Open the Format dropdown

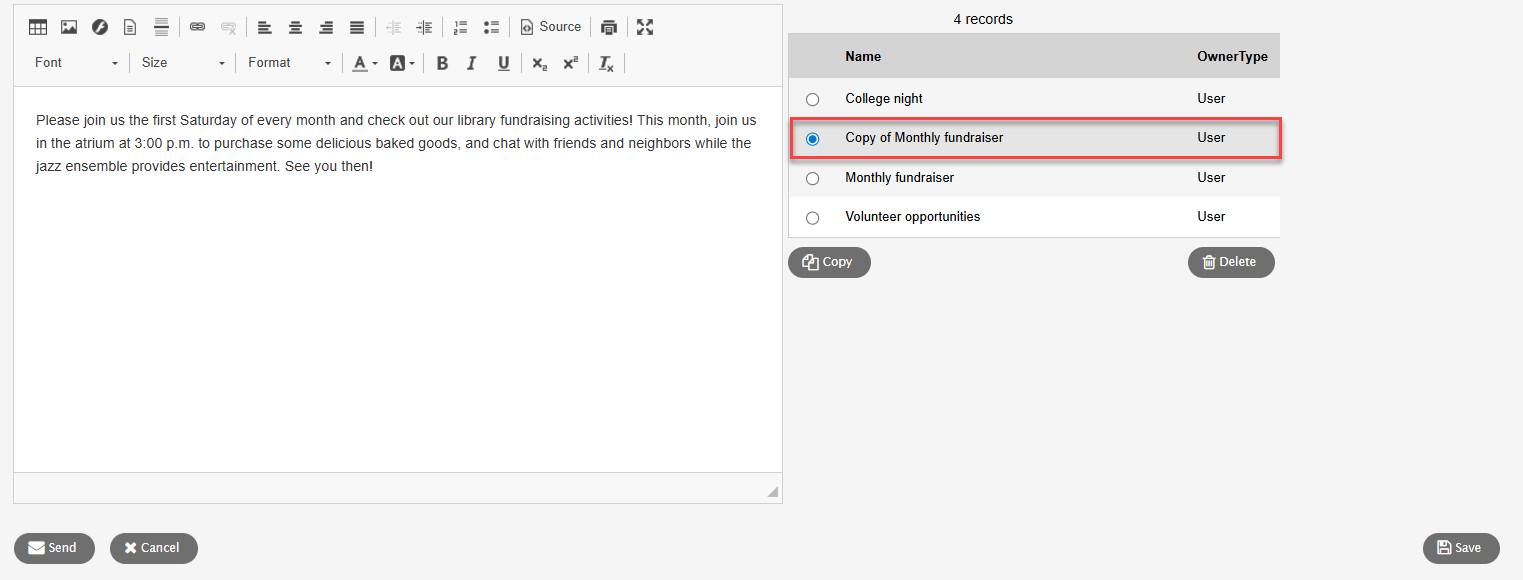(288, 62)
